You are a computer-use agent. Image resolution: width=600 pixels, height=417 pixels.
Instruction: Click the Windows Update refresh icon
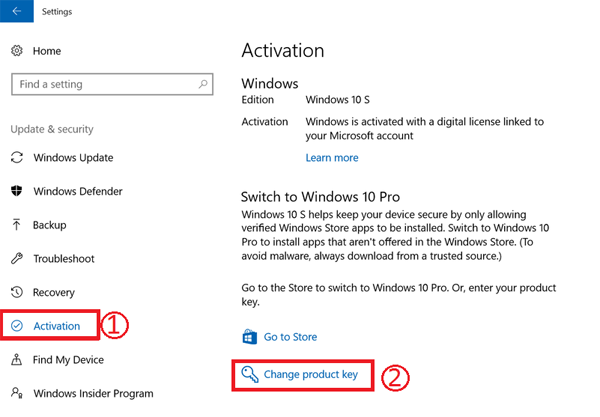coord(17,157)
